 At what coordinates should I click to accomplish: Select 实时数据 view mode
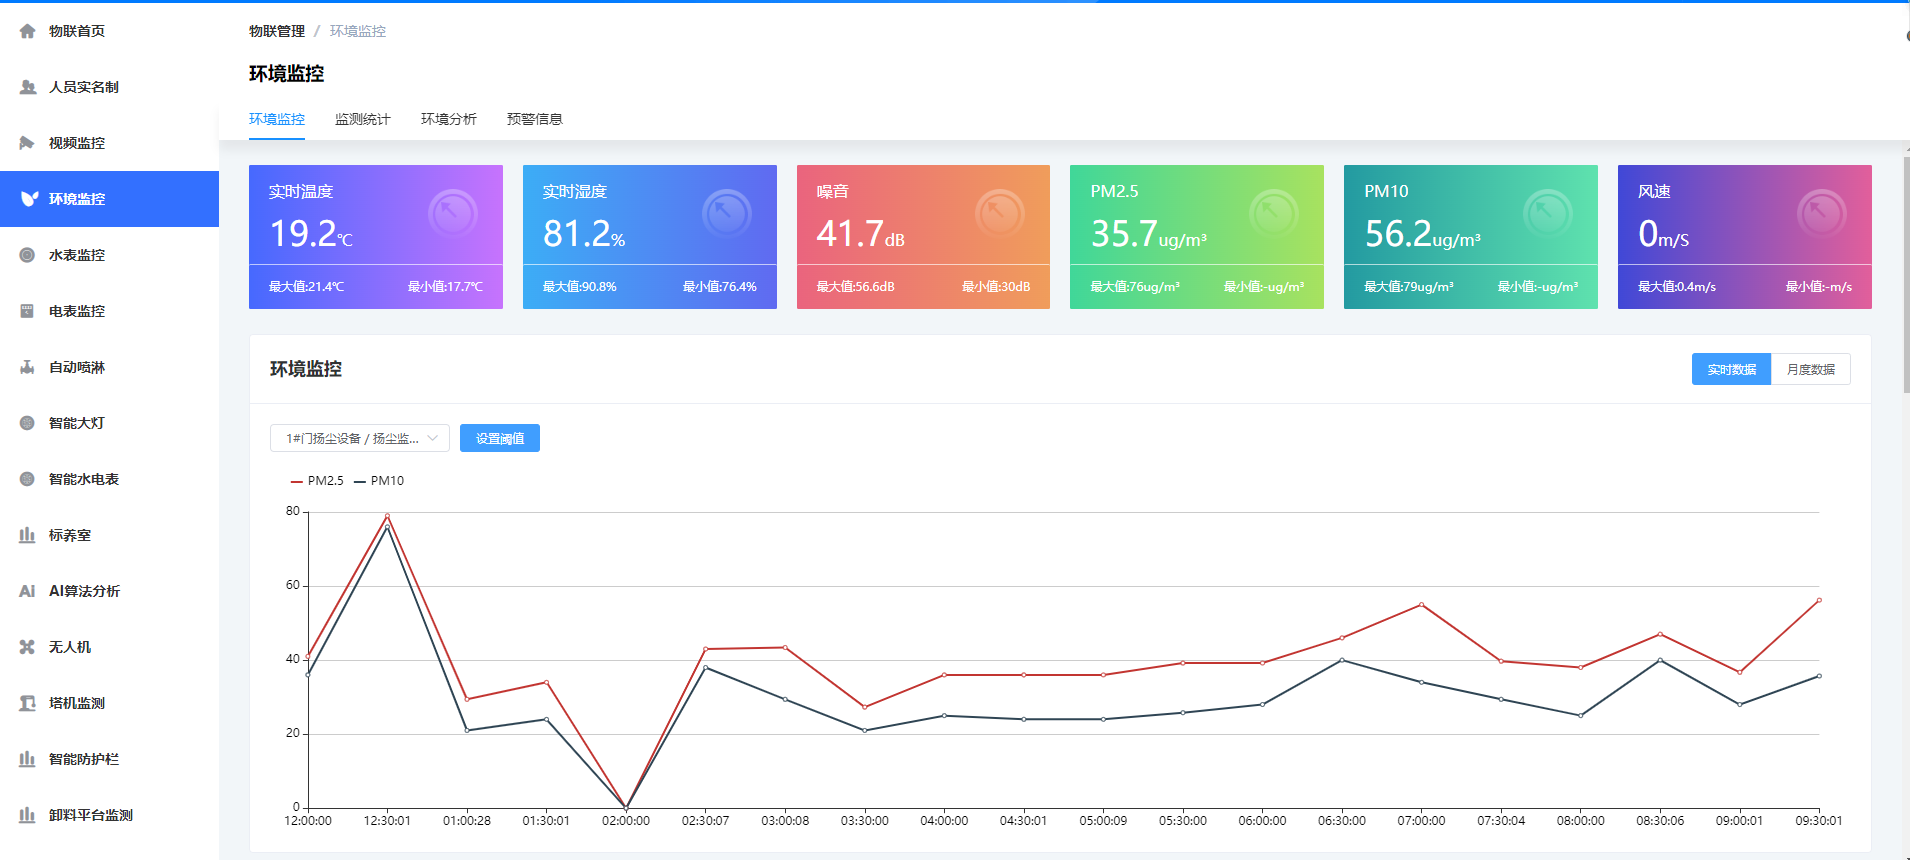pos(1731,369)
